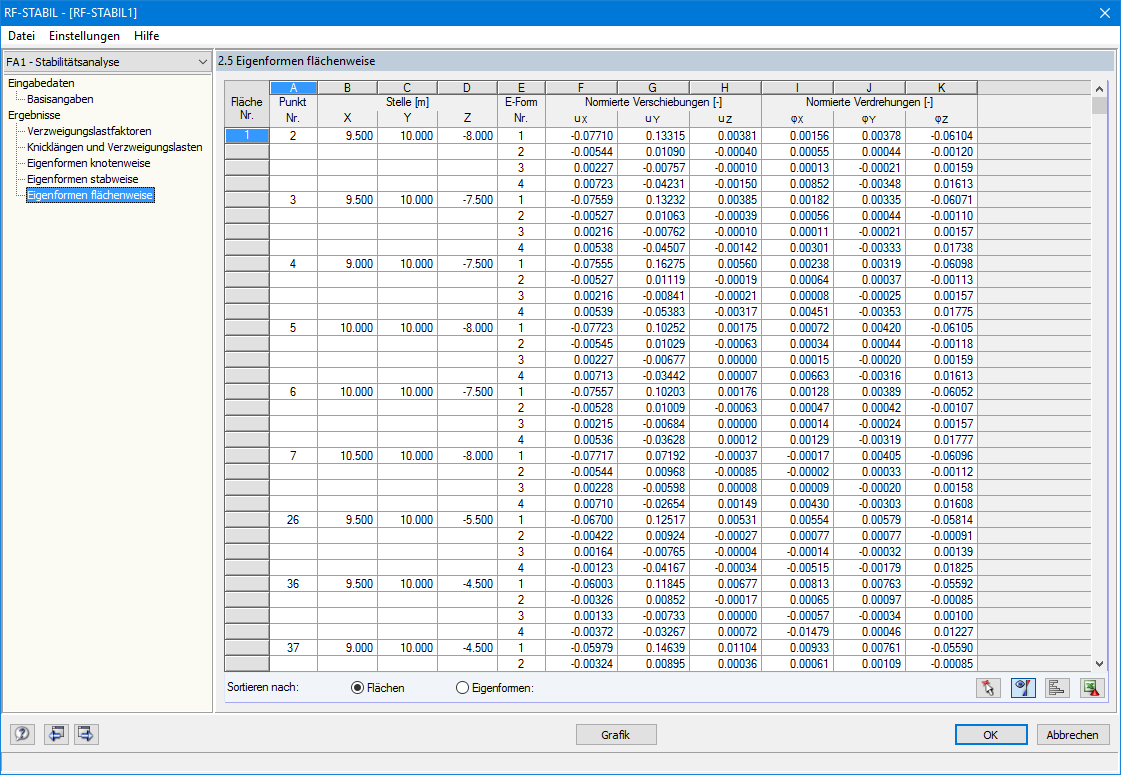The image size is (1121, 775).
Task: Open the Einstellungen menu
Action: 84,36
